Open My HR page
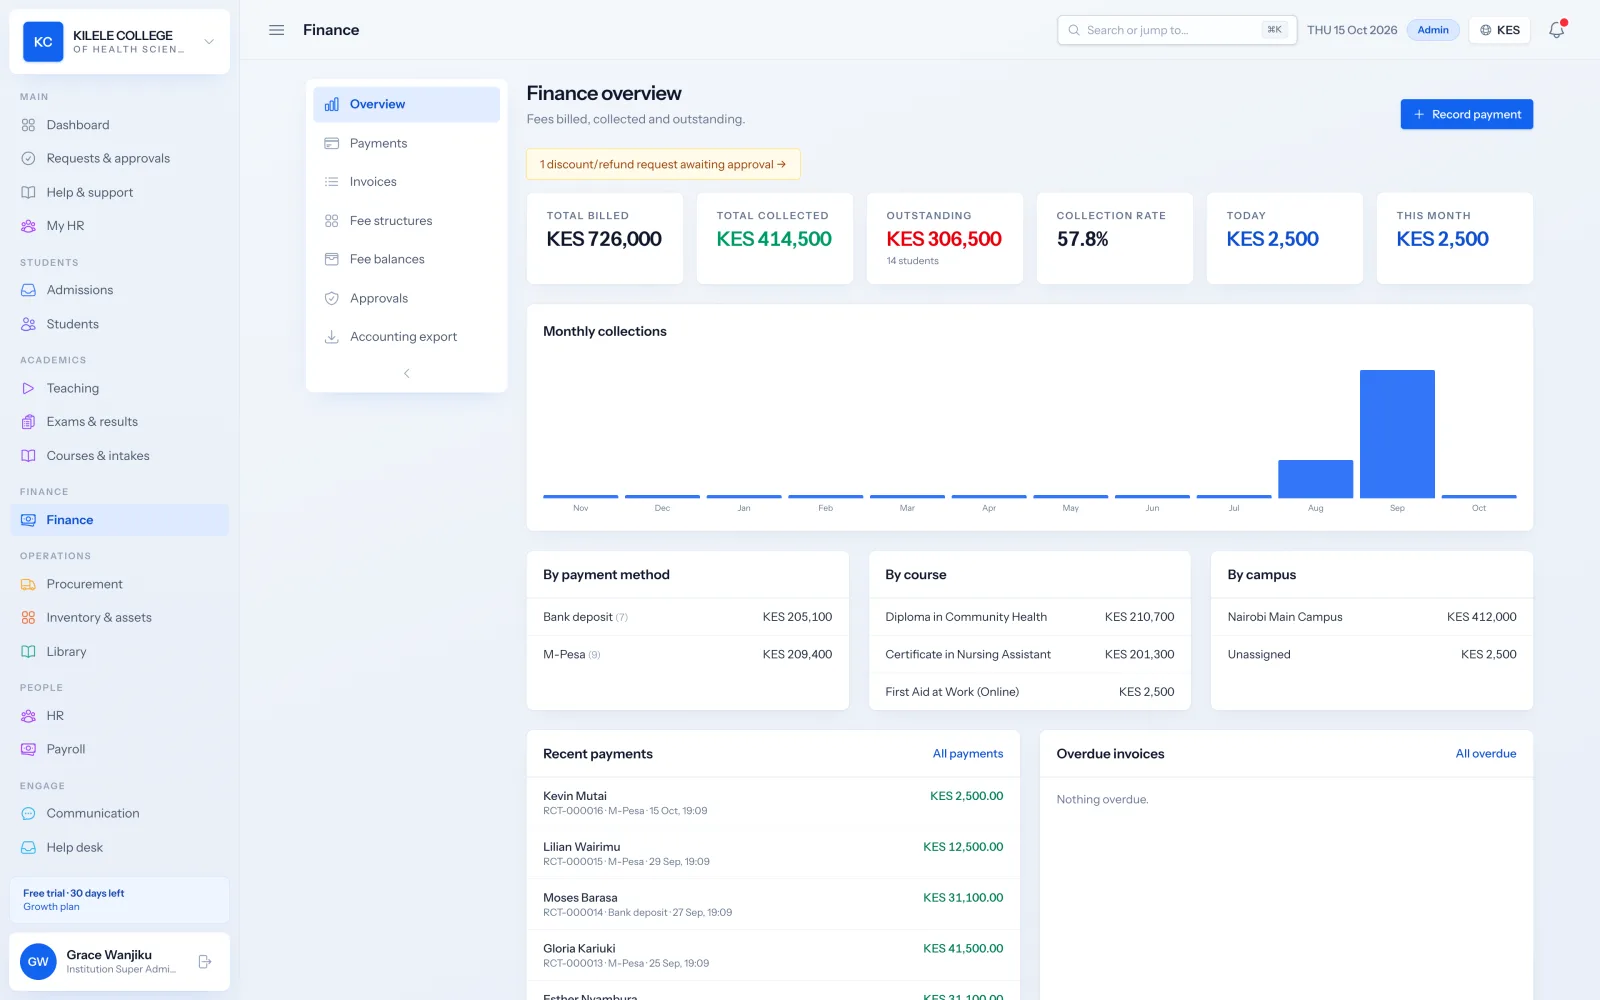Image resolution: width=1600 pixels, height=1000 pixels. tap(120, 226)
